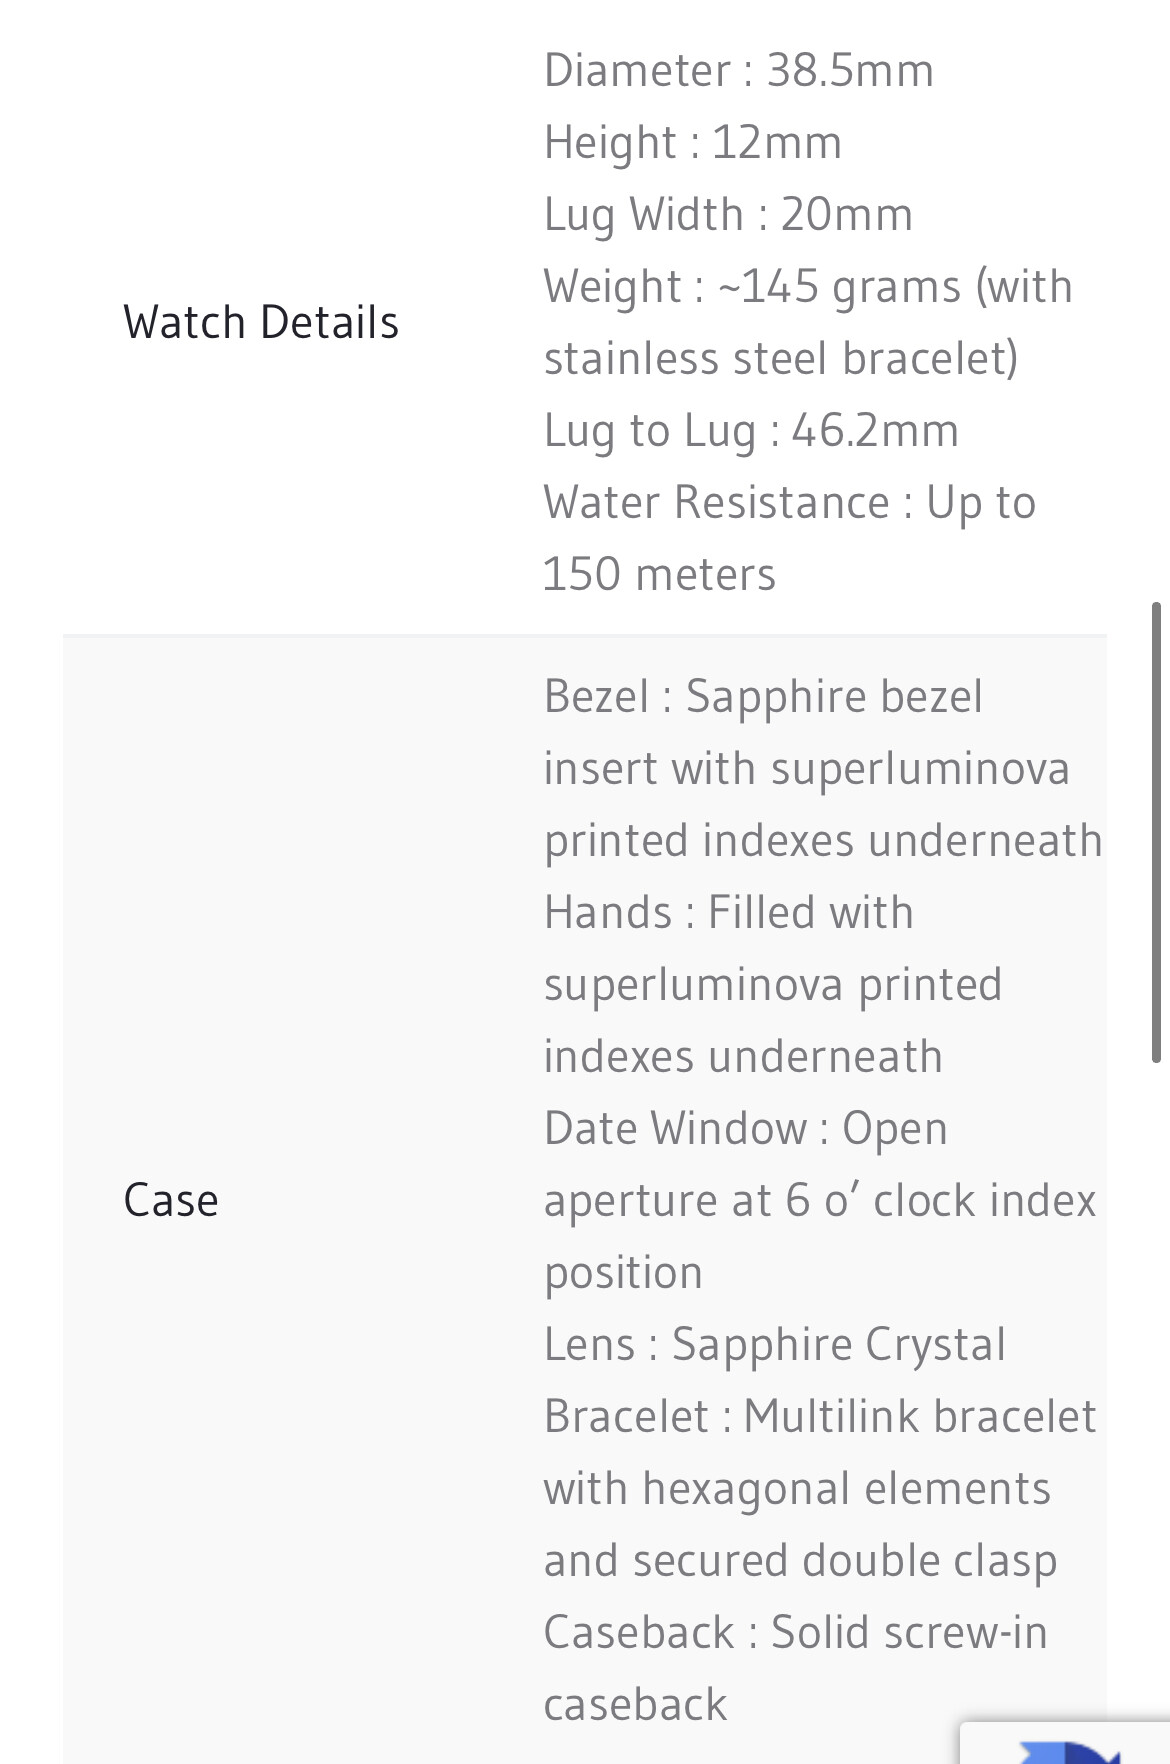The width and height of the screenshot is (1170, 1764).
Task: Click the Lug to Lug 46.2mm line
Action: (x=751, y=430)
